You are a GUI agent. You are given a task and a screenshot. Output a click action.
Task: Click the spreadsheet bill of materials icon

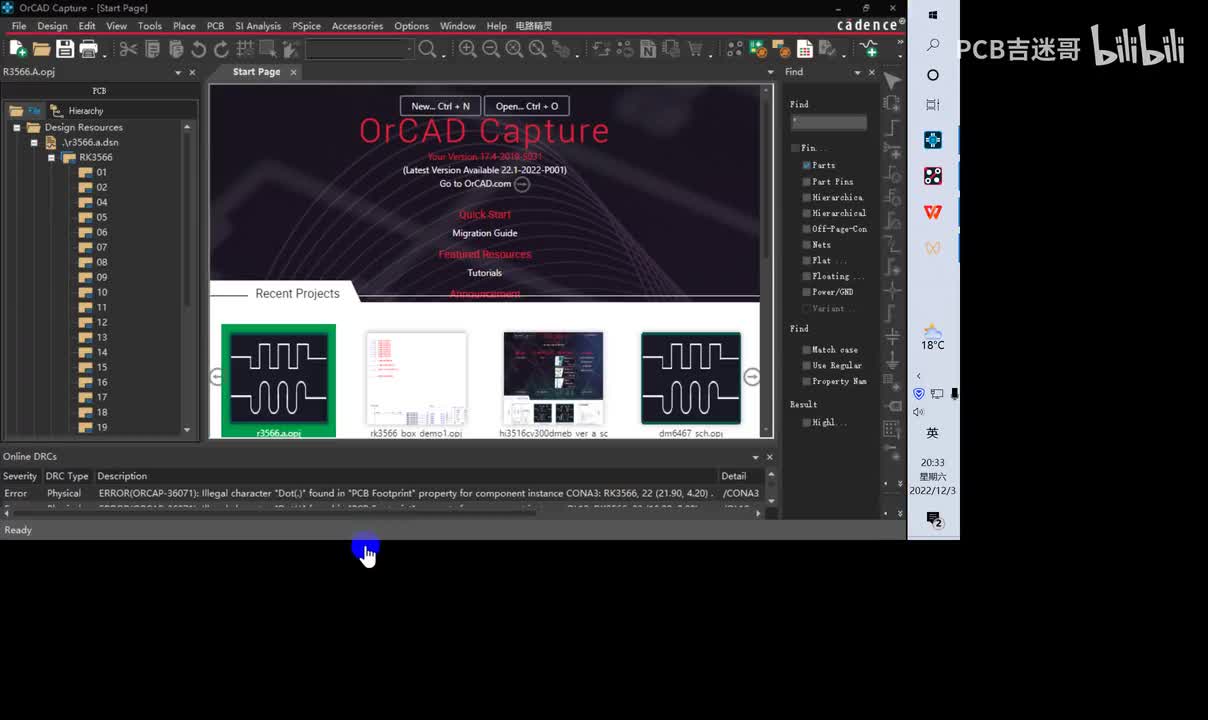pyautogui.click(x=805, y=48)
